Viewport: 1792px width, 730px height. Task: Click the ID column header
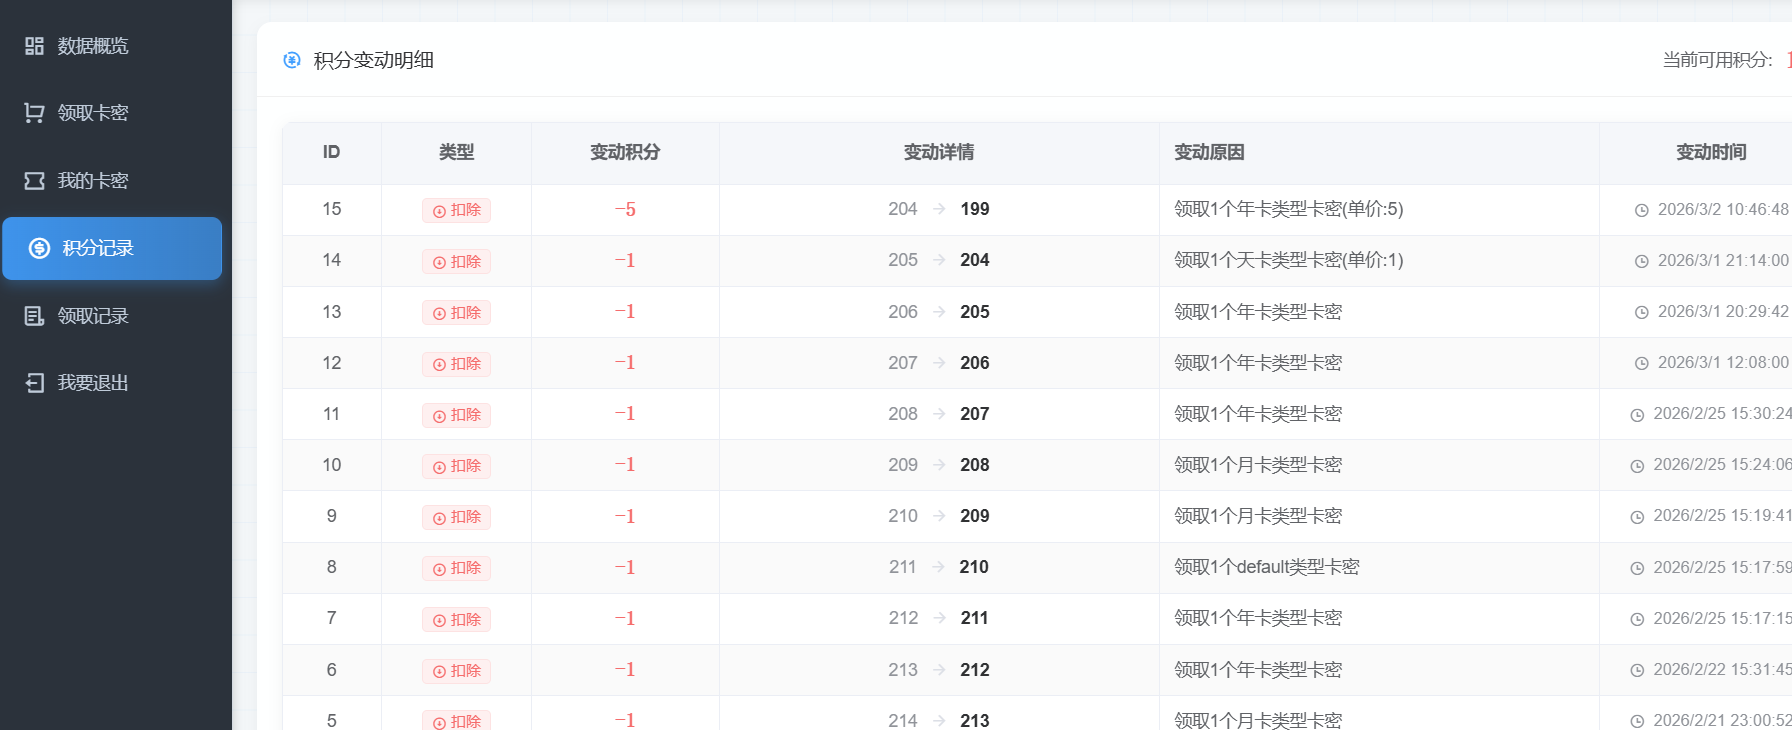pos(331,152)
